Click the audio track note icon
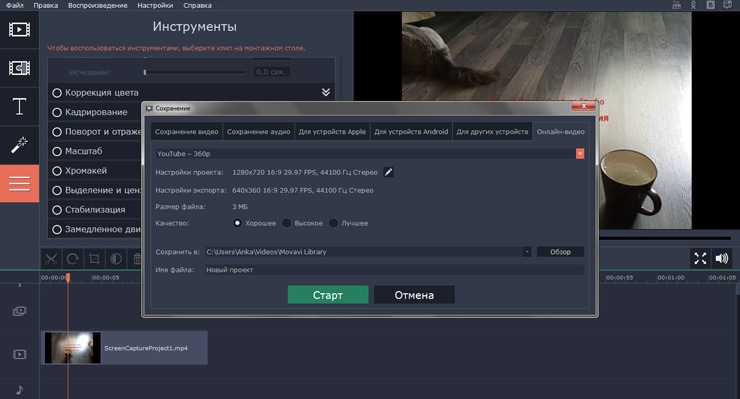Image resolution: width=740 pixels, height=399 pixels. point(19,390)
